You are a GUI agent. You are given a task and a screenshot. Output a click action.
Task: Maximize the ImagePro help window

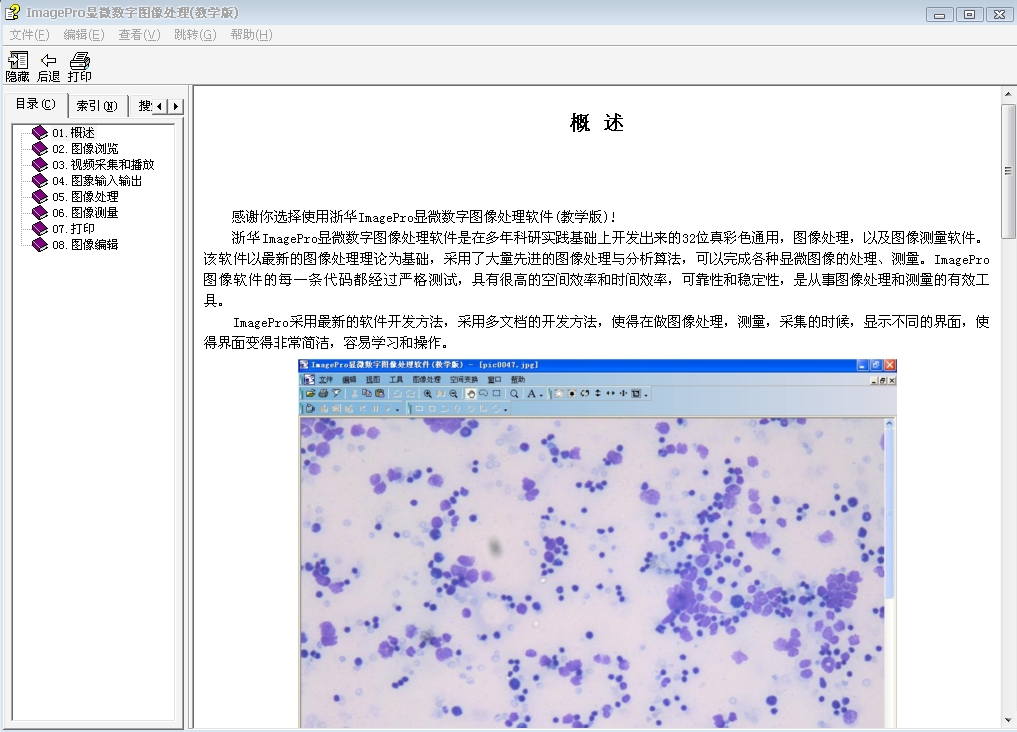tap(970, 14)
